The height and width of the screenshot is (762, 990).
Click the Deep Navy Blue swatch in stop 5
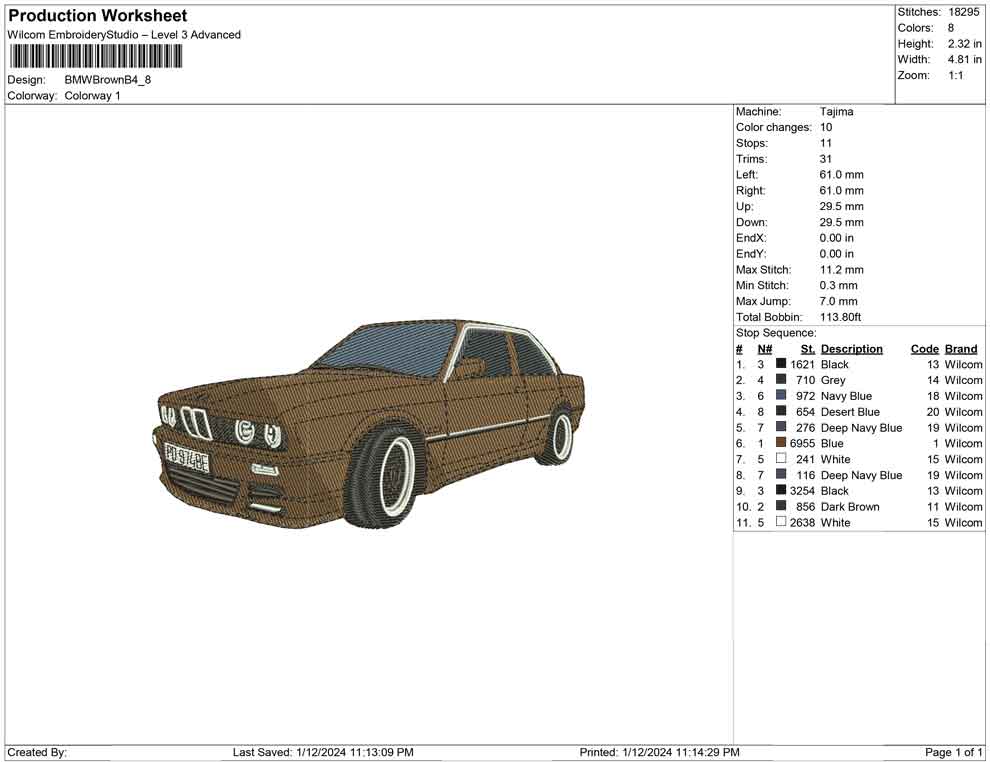click(x=781, y=426)
